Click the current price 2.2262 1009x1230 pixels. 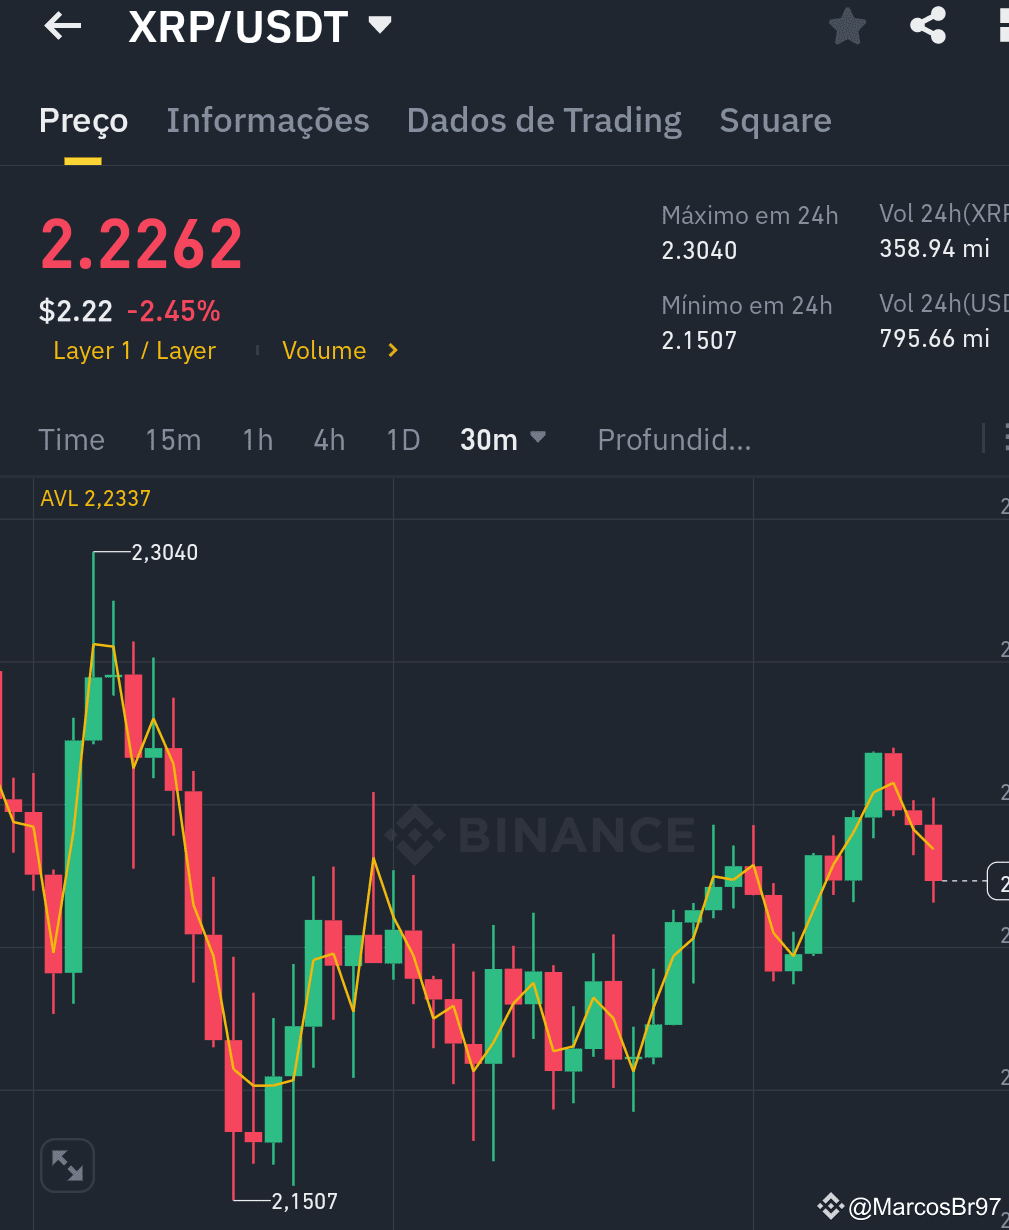pos(141,245)
